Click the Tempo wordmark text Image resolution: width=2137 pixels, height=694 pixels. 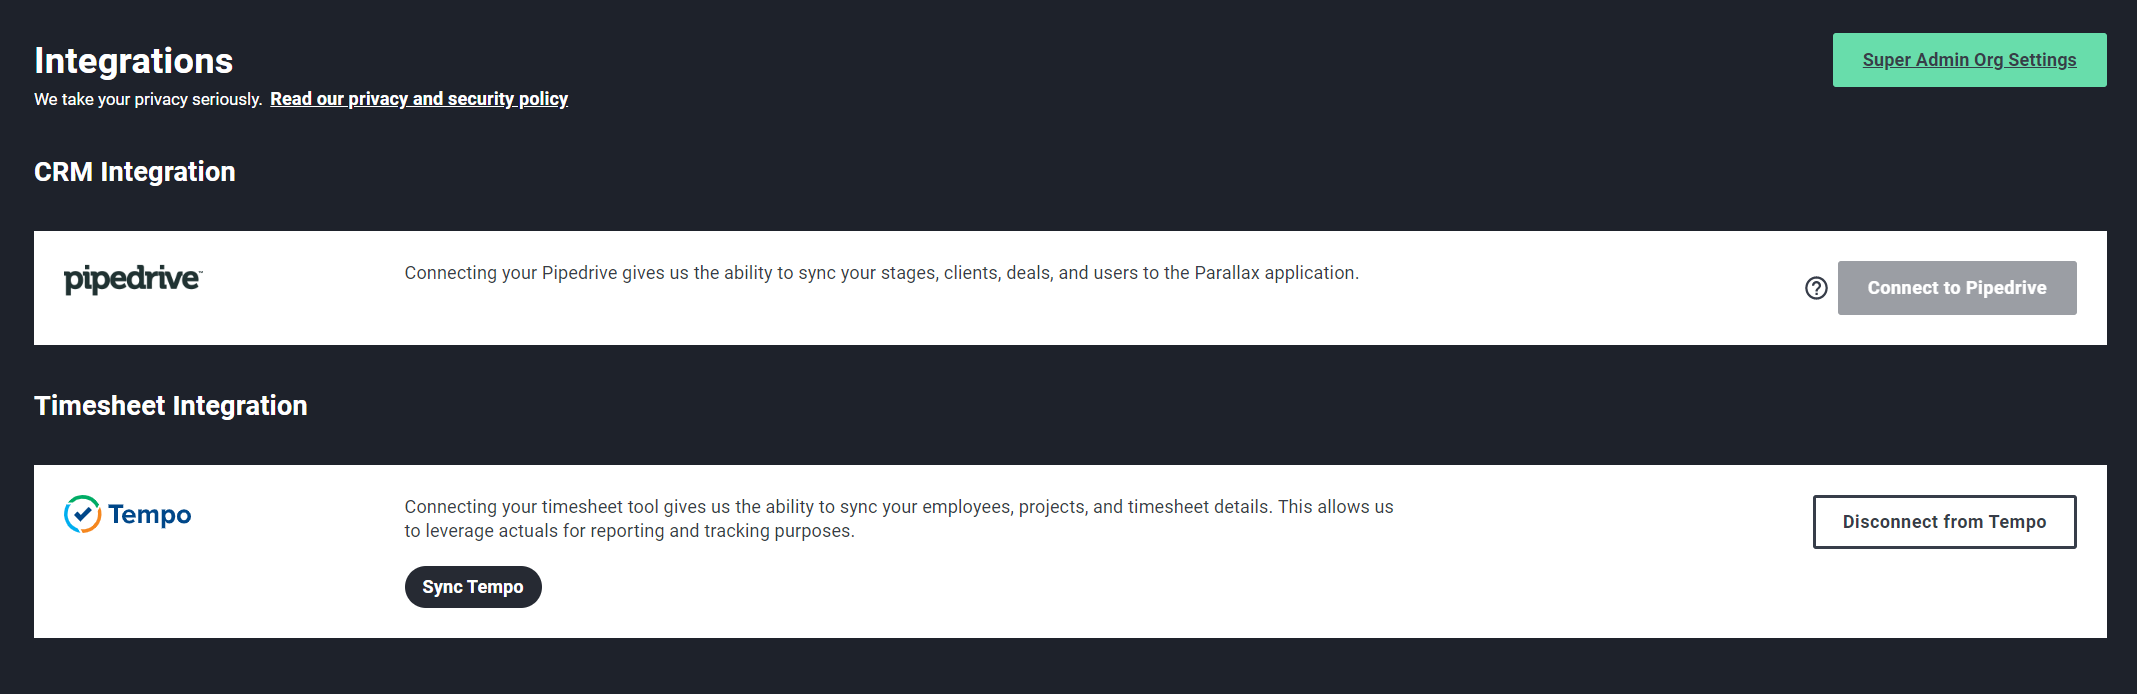[x=150, y=515]
